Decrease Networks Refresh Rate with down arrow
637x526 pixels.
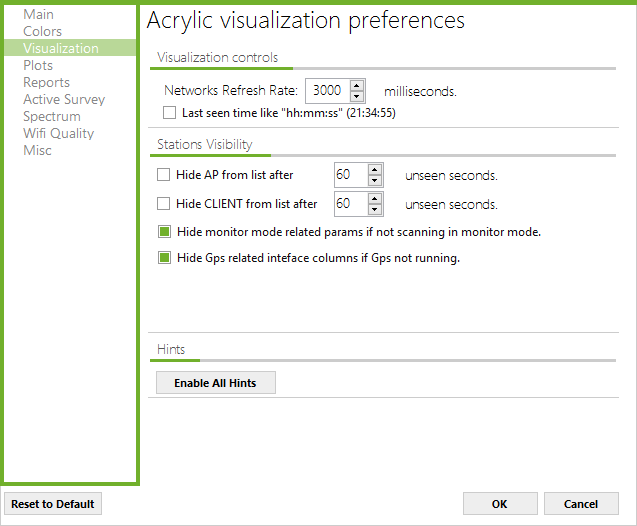point(356,96)
